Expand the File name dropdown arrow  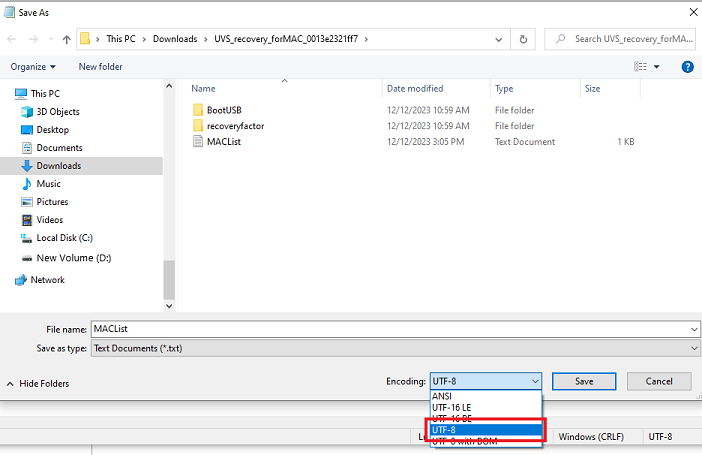coord(694,329)
